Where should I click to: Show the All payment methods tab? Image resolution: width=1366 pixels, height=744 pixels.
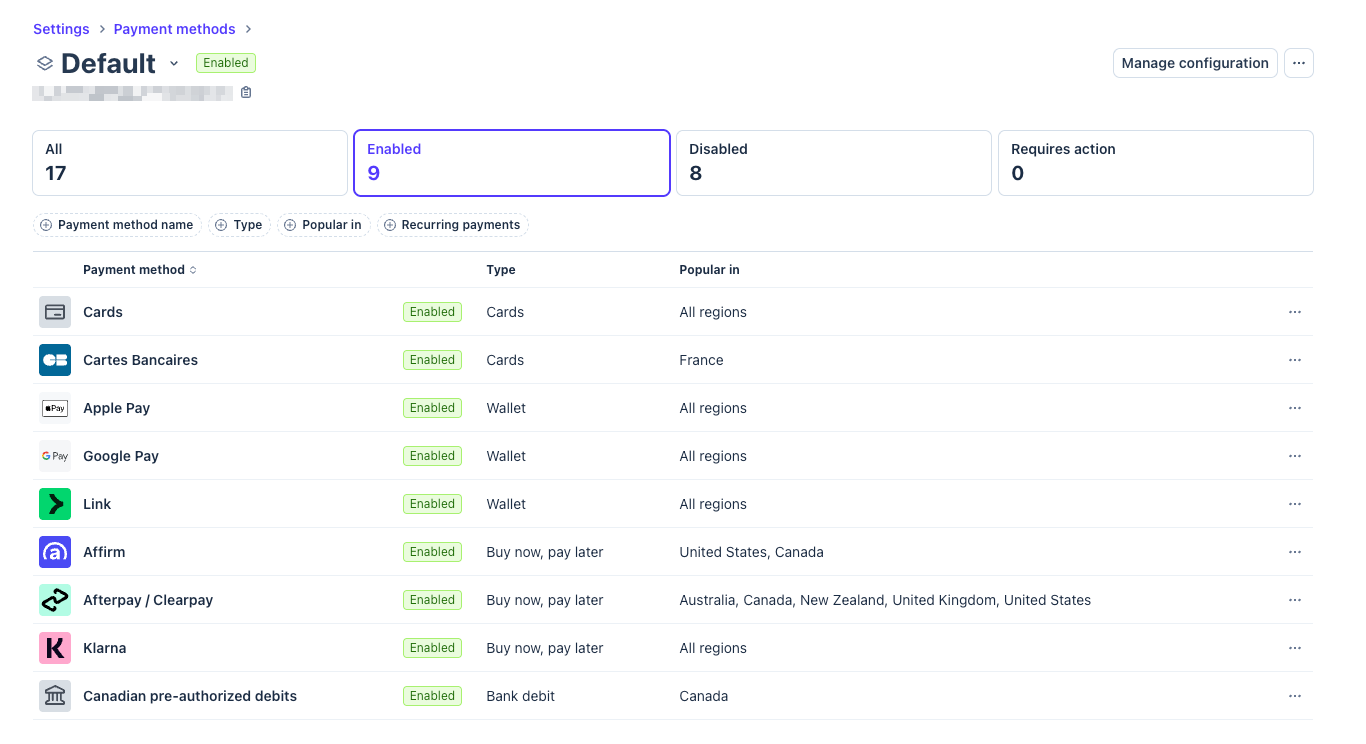[190, 163]
